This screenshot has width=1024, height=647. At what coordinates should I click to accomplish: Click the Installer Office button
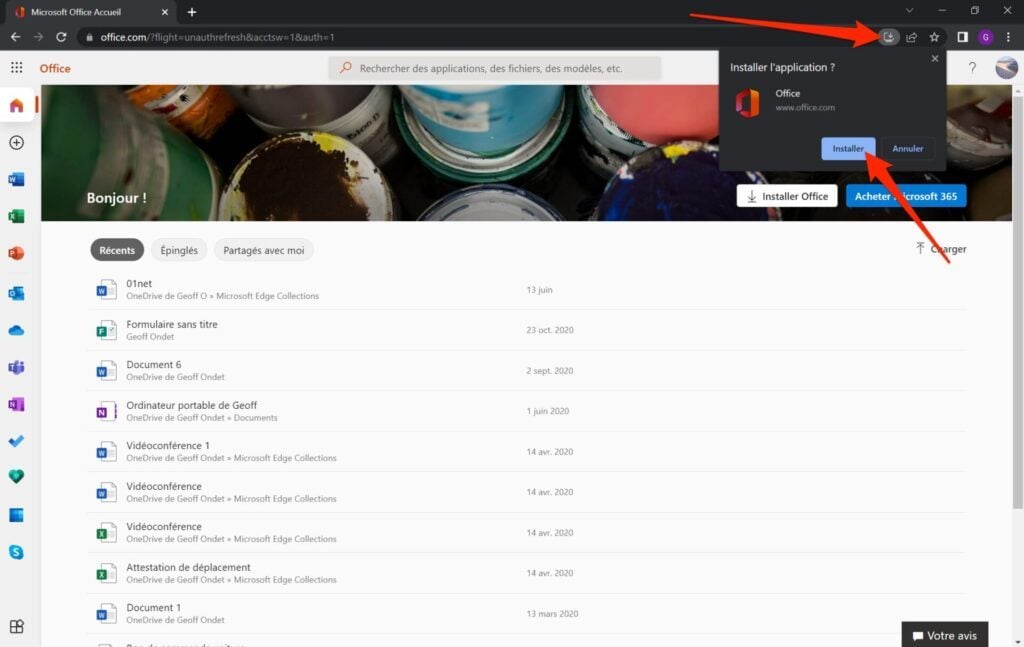click(786, 196)
